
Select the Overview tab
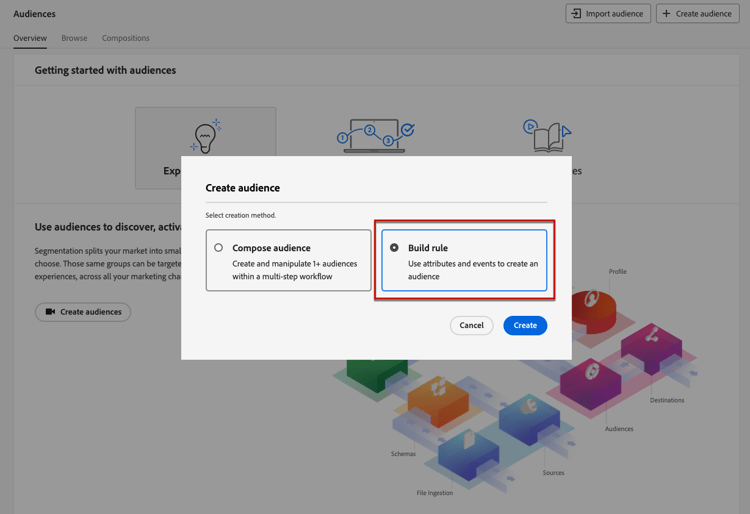(x=30, y=38)
